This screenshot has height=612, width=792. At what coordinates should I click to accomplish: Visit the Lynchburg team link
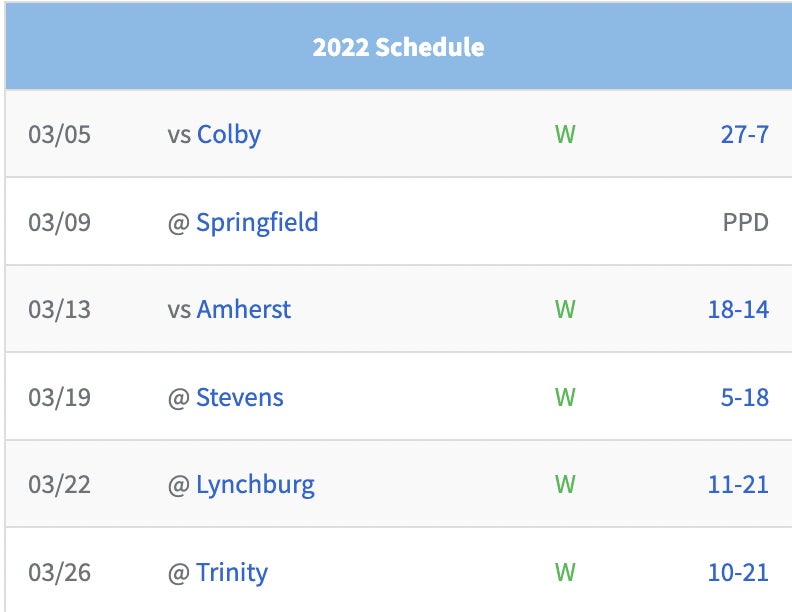(255, 485)
